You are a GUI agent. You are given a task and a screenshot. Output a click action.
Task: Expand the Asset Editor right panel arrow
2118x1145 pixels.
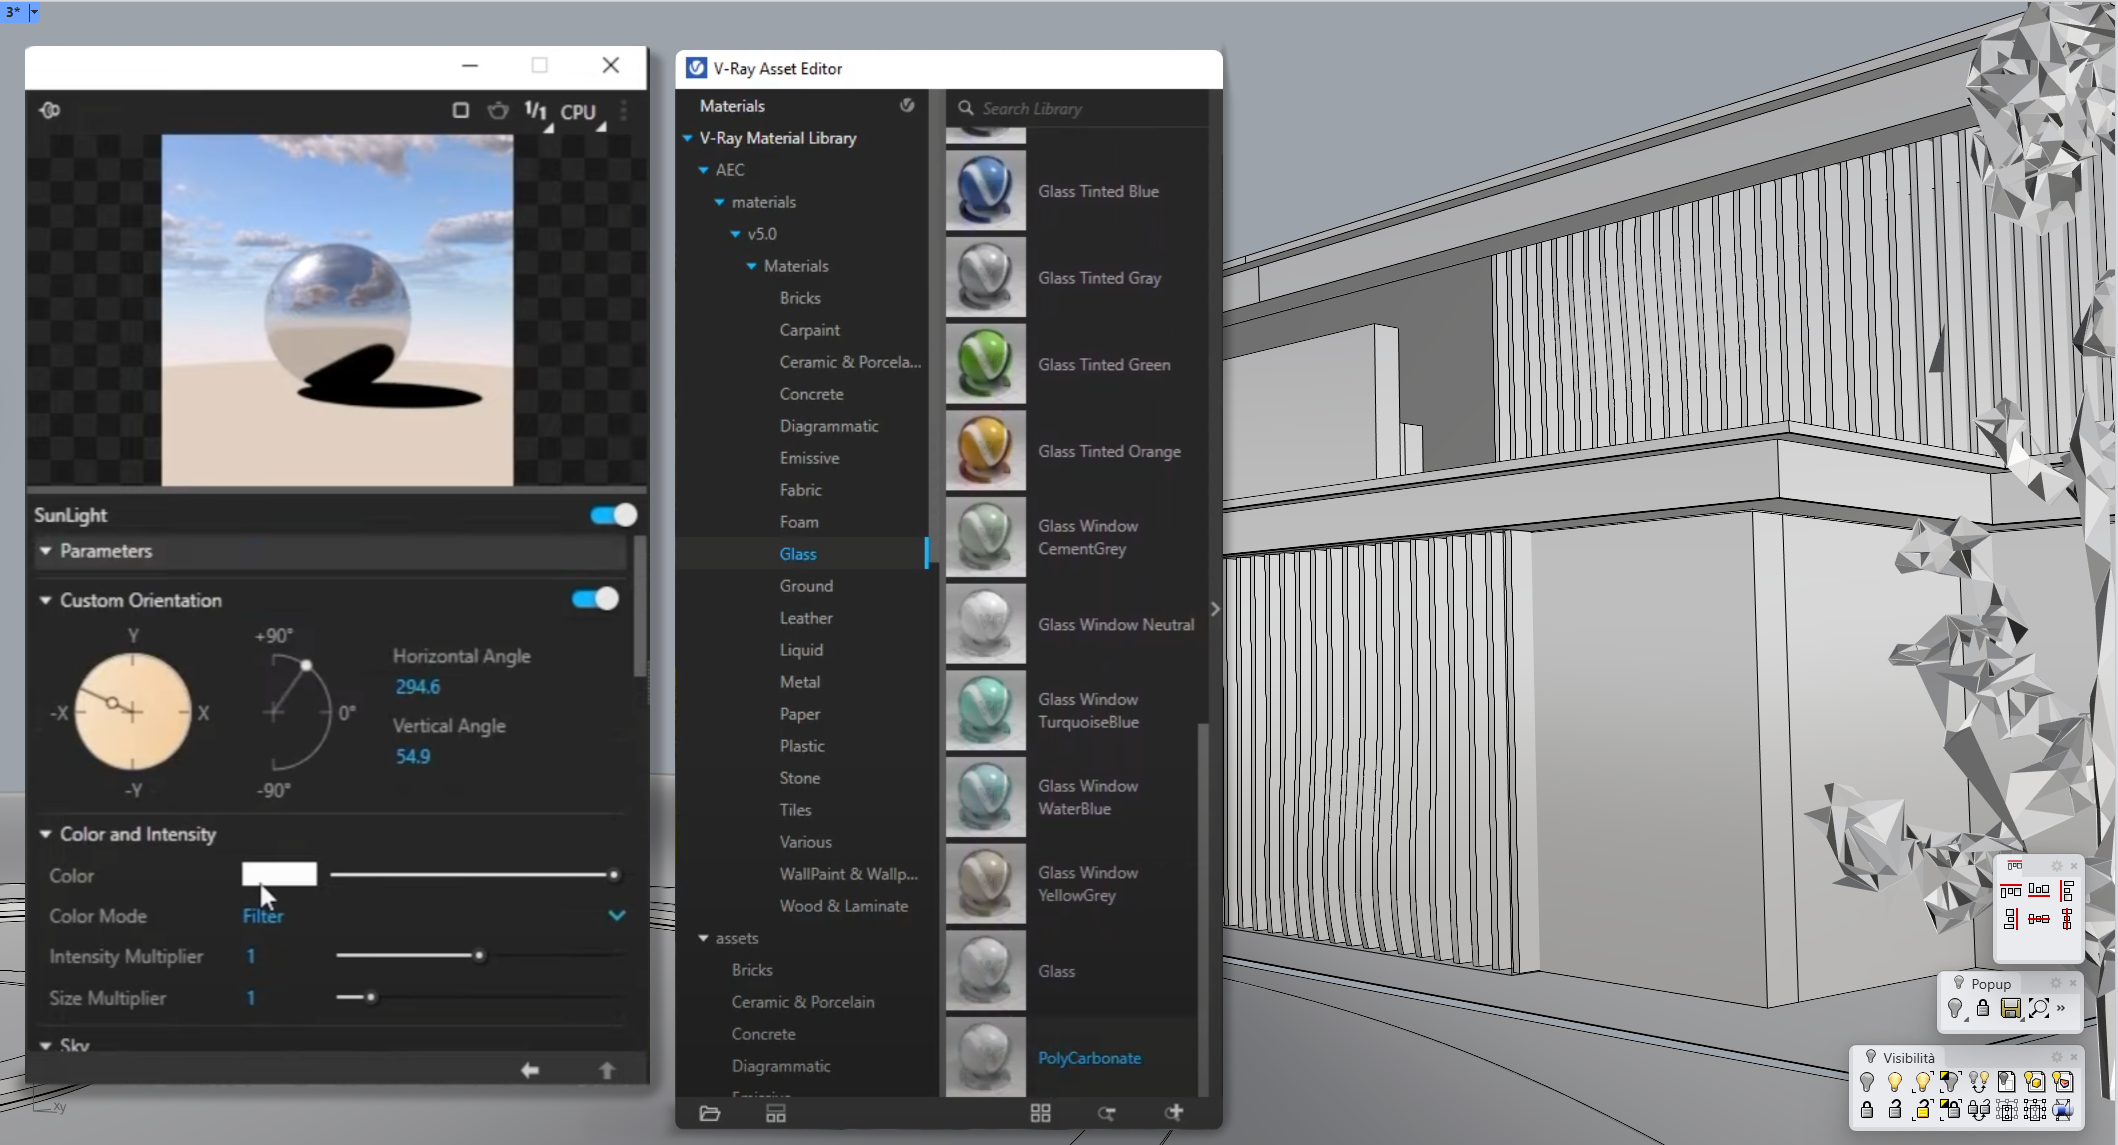click(1215, 609)
